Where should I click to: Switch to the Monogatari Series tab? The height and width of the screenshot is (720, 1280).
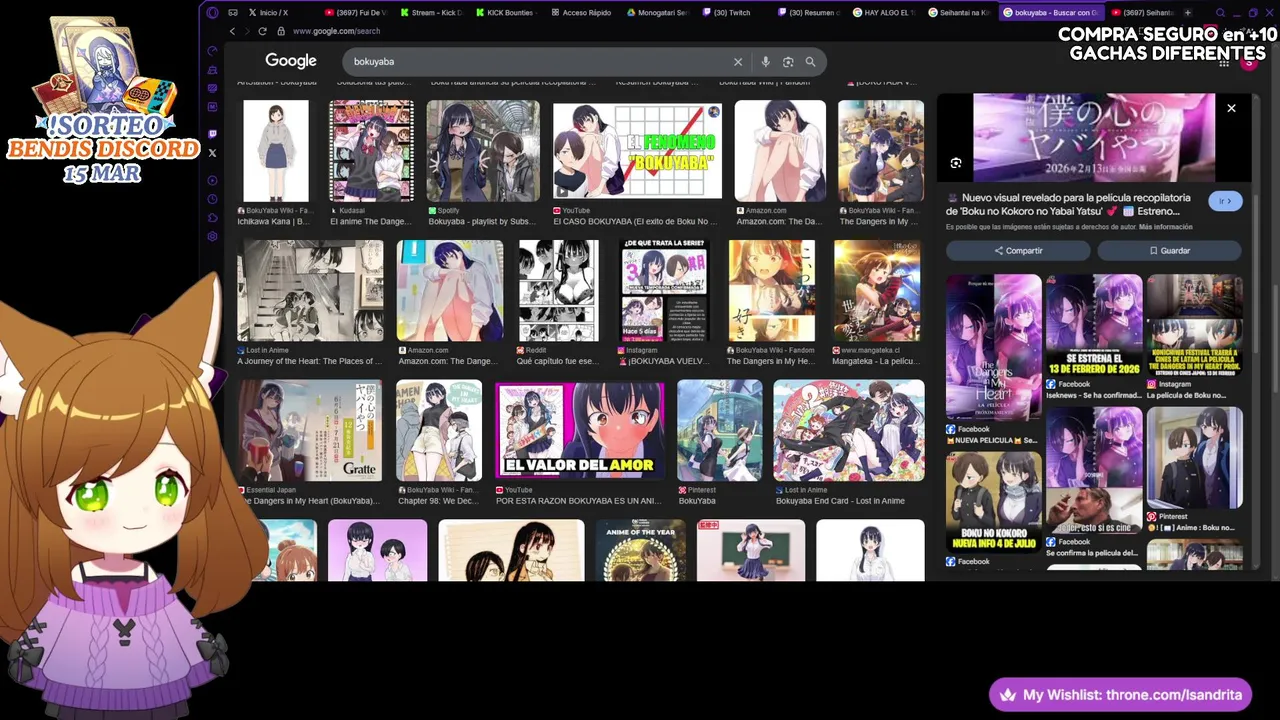coord(658,12)
